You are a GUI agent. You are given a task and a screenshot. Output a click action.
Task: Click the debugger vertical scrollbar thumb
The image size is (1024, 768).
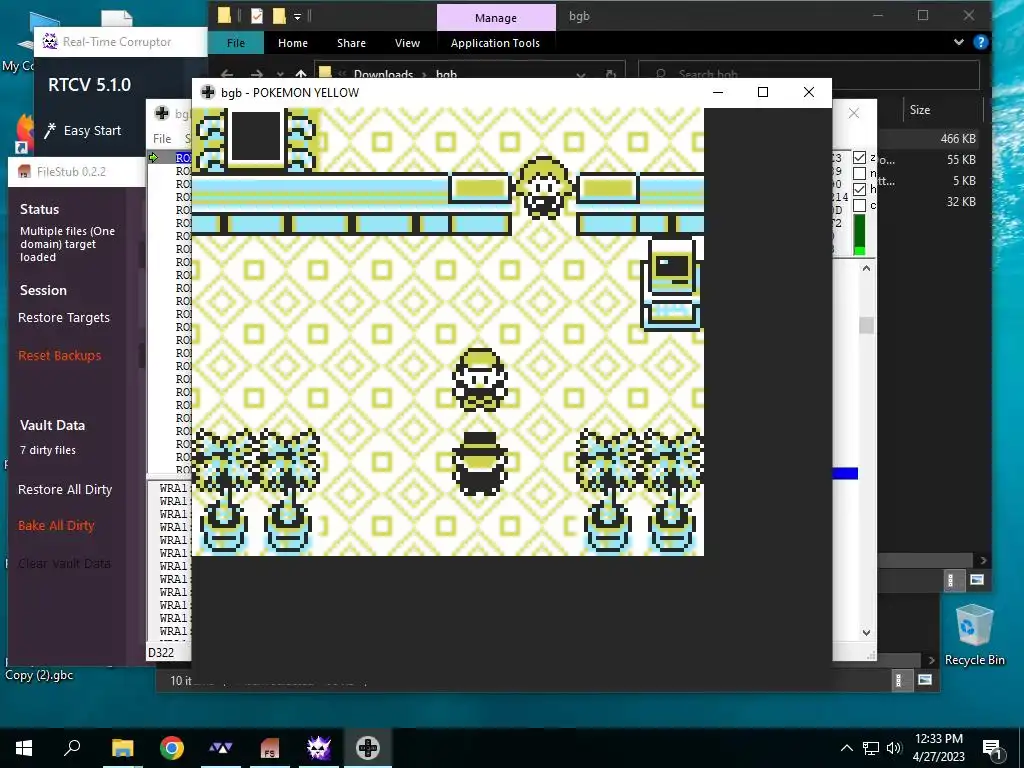[866, 325]
